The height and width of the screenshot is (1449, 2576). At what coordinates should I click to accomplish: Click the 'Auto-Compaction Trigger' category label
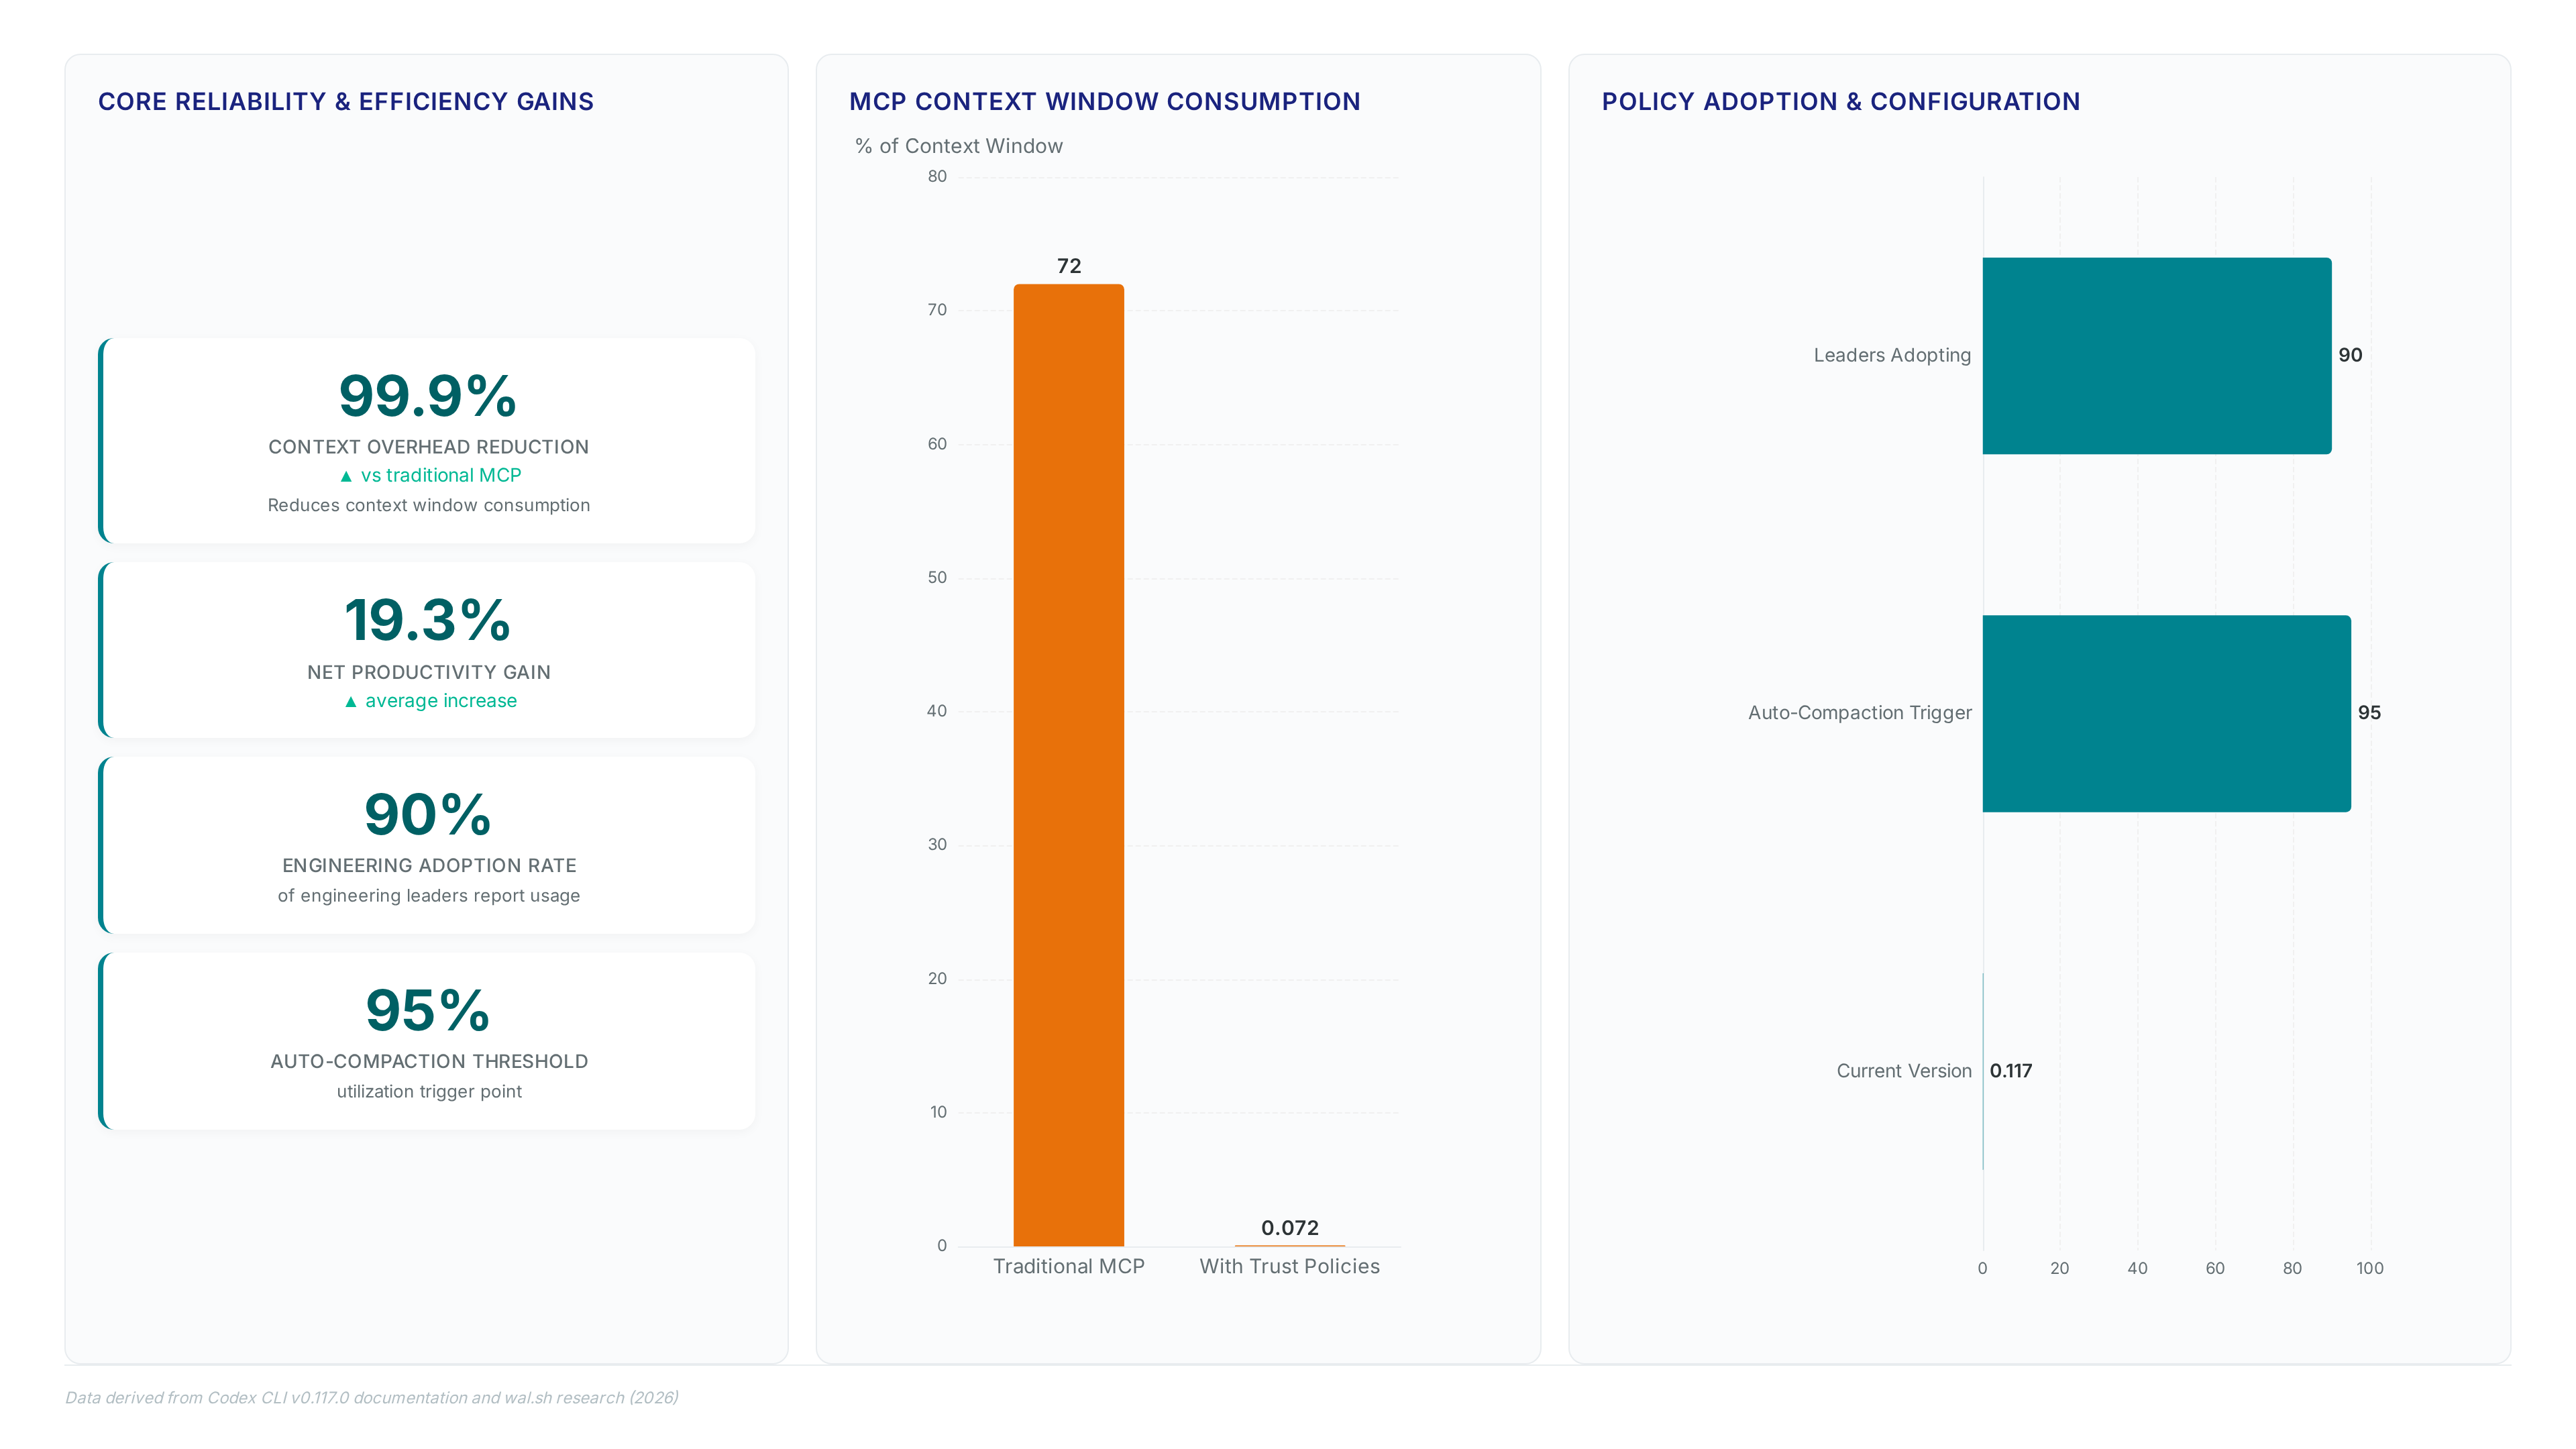click(1859, 713)
